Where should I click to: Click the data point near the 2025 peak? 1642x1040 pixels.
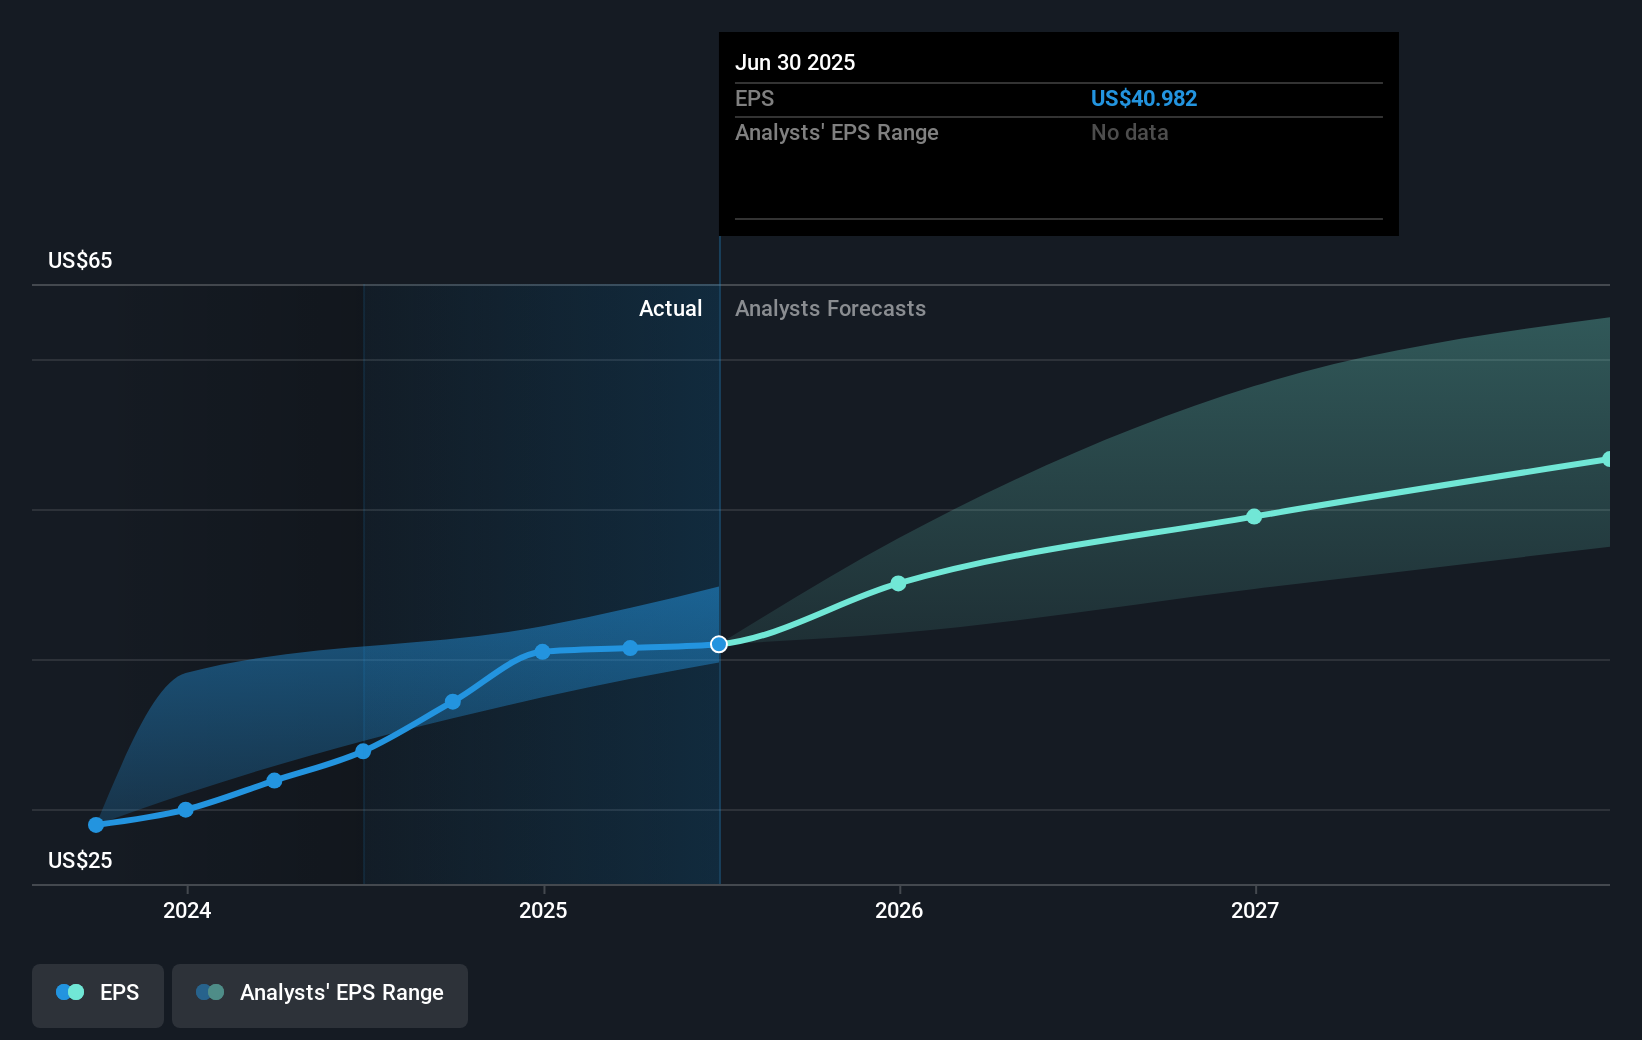pos(541,652)
